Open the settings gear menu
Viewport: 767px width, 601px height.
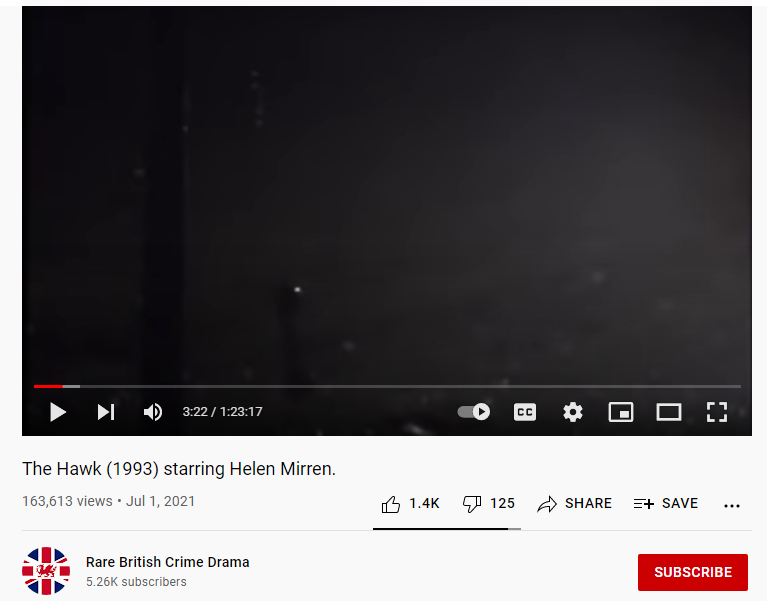tap(572, 412)
